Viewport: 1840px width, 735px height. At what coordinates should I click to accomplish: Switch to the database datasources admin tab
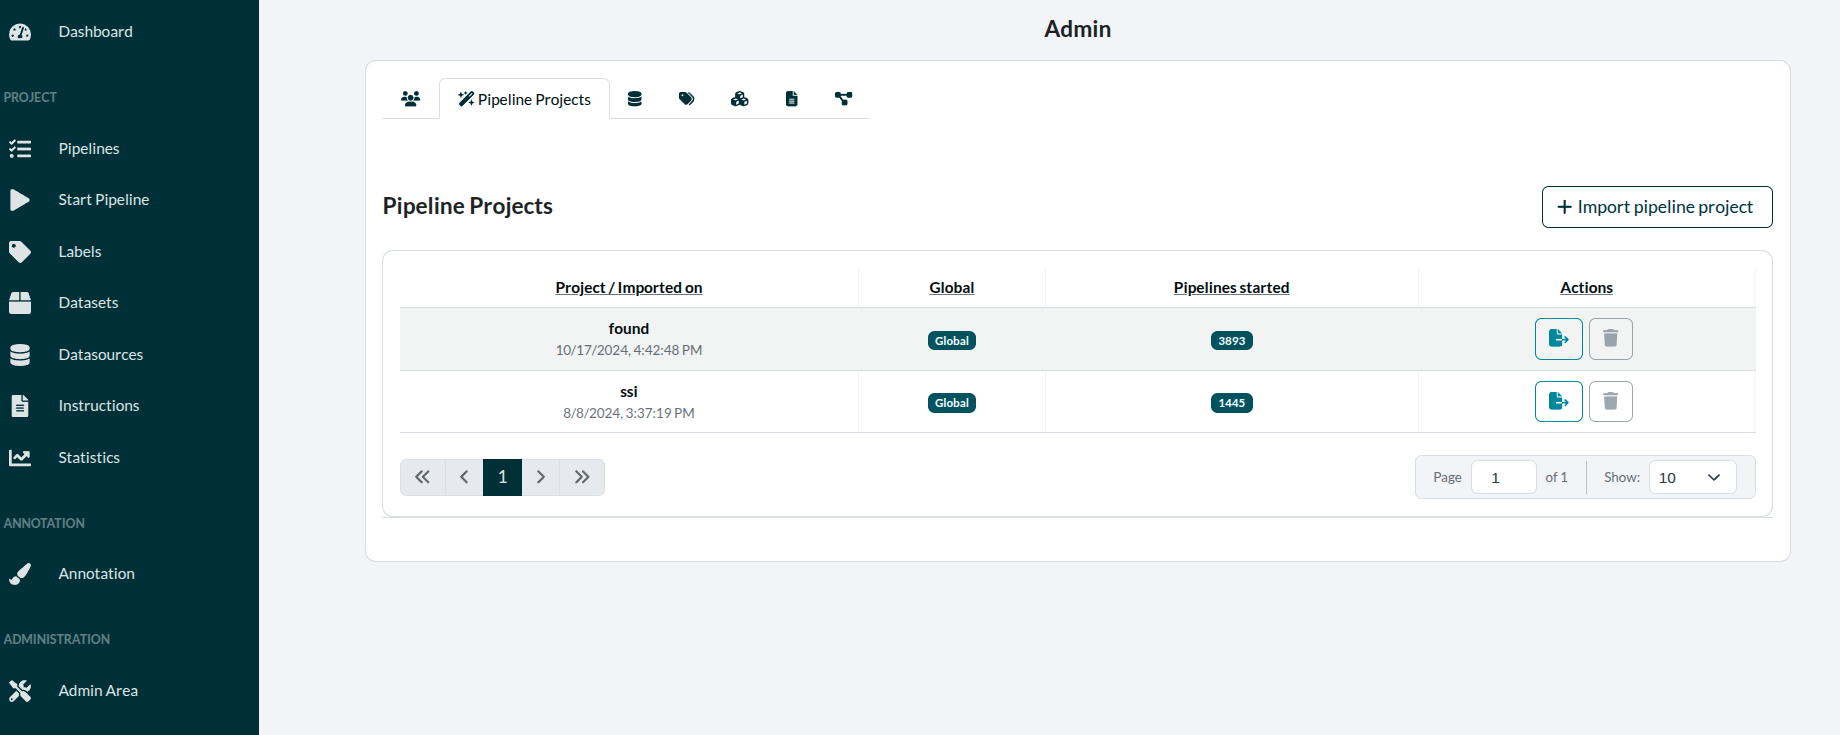coord(634,99)
